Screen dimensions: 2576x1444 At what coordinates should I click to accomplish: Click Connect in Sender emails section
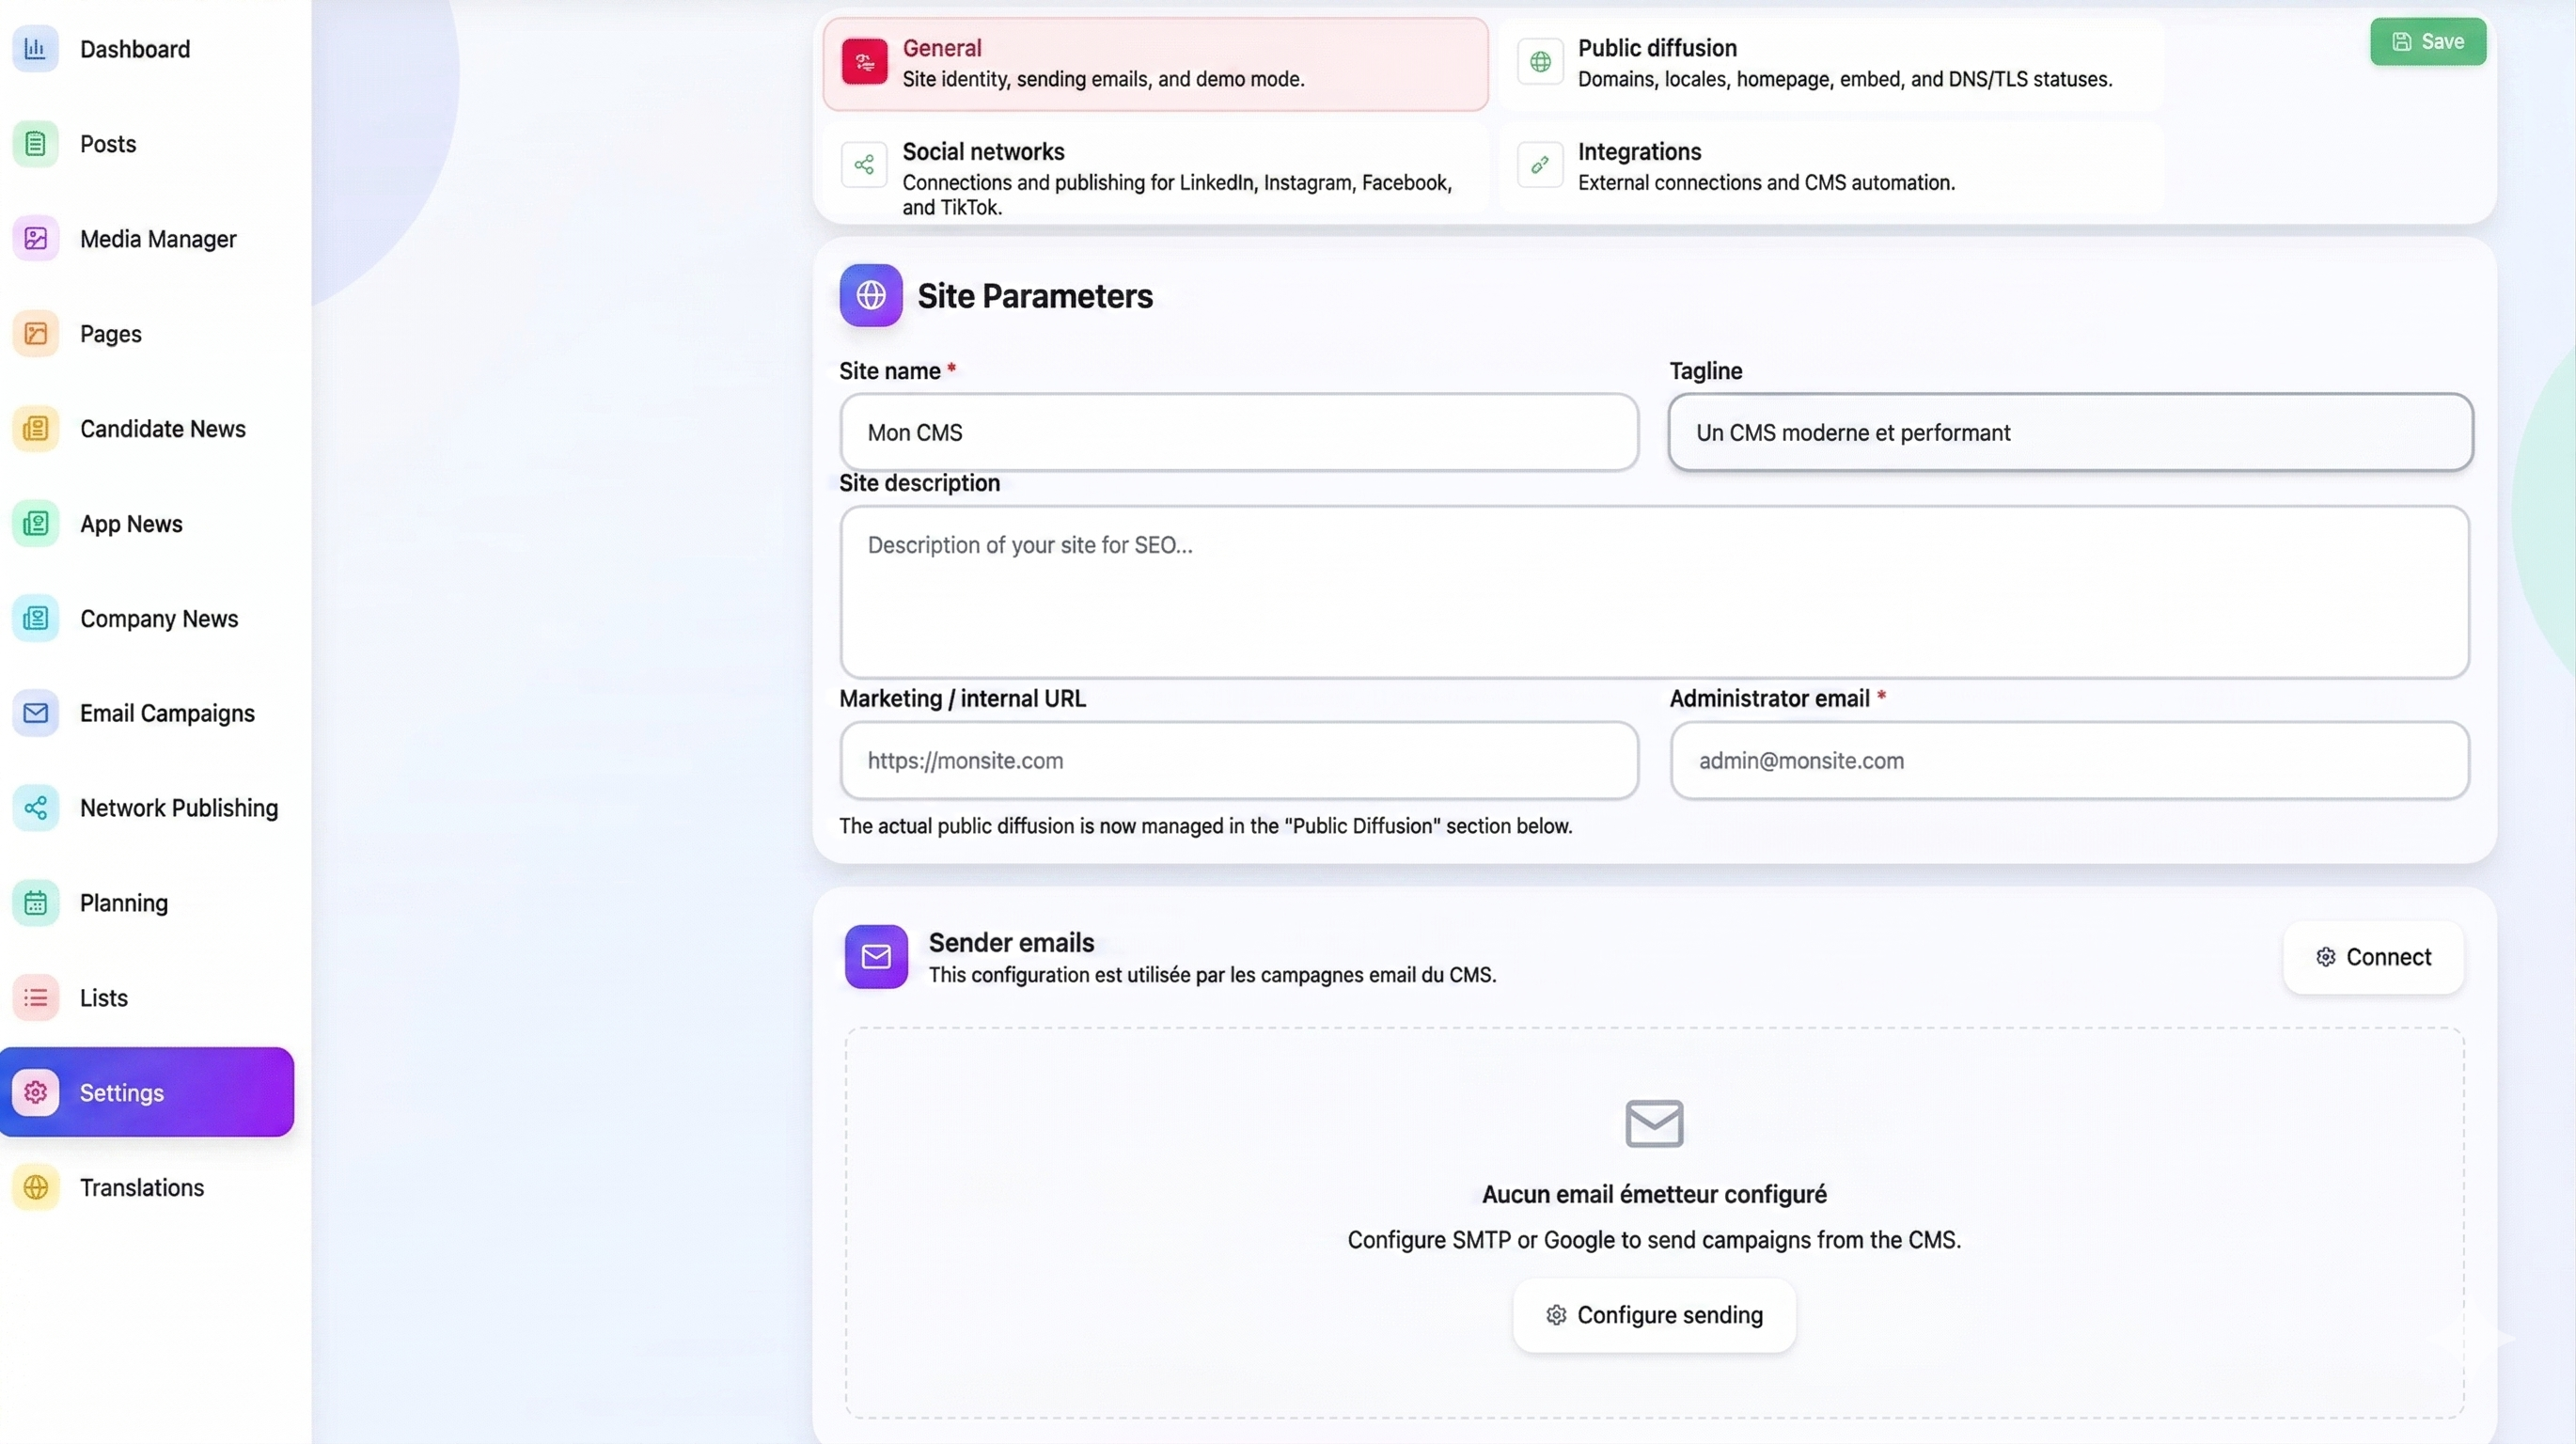pyautogui.click(x=2373, y=956)
